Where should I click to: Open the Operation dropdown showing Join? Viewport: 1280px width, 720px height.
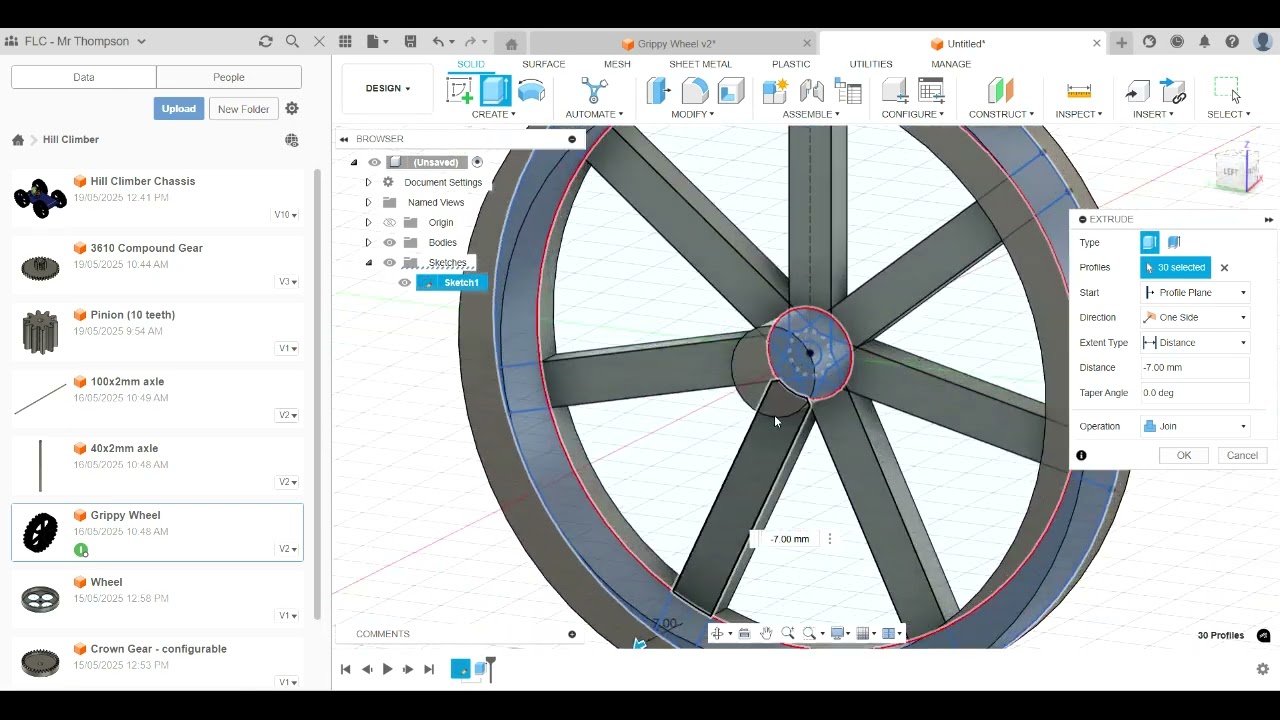1195,426
